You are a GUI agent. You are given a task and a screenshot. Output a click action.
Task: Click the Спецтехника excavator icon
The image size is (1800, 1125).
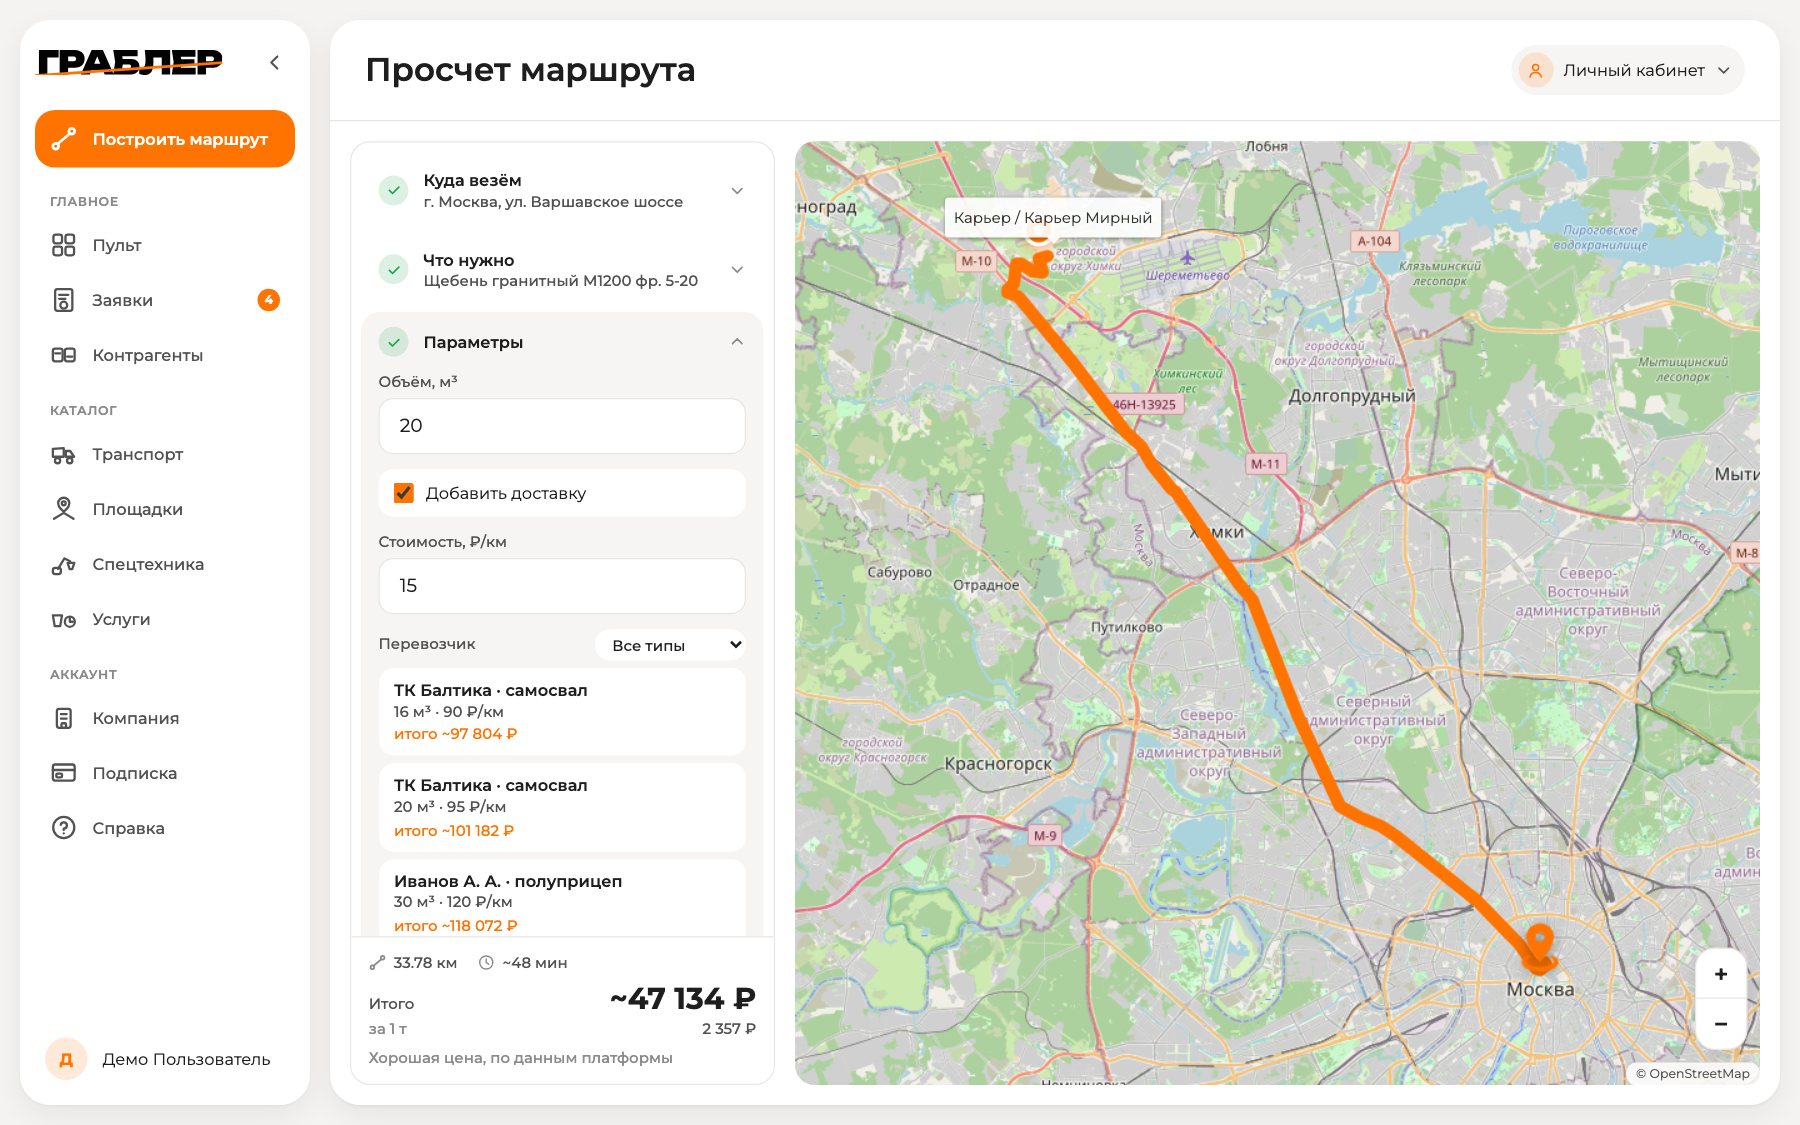pyautogui.click(x=64, y=565)
